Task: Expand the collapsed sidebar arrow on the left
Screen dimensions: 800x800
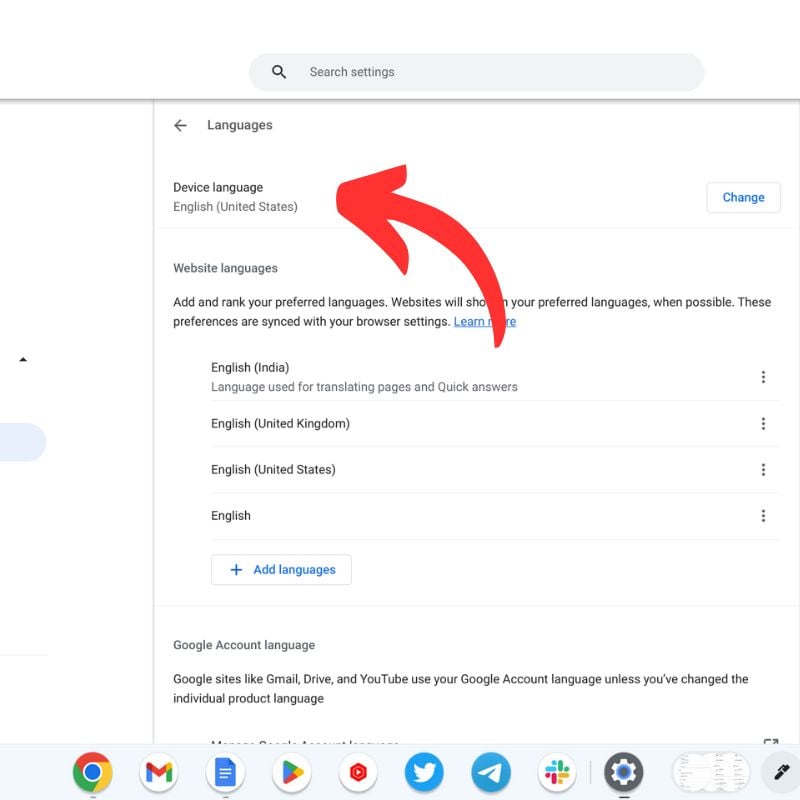Action: (24, 357)
